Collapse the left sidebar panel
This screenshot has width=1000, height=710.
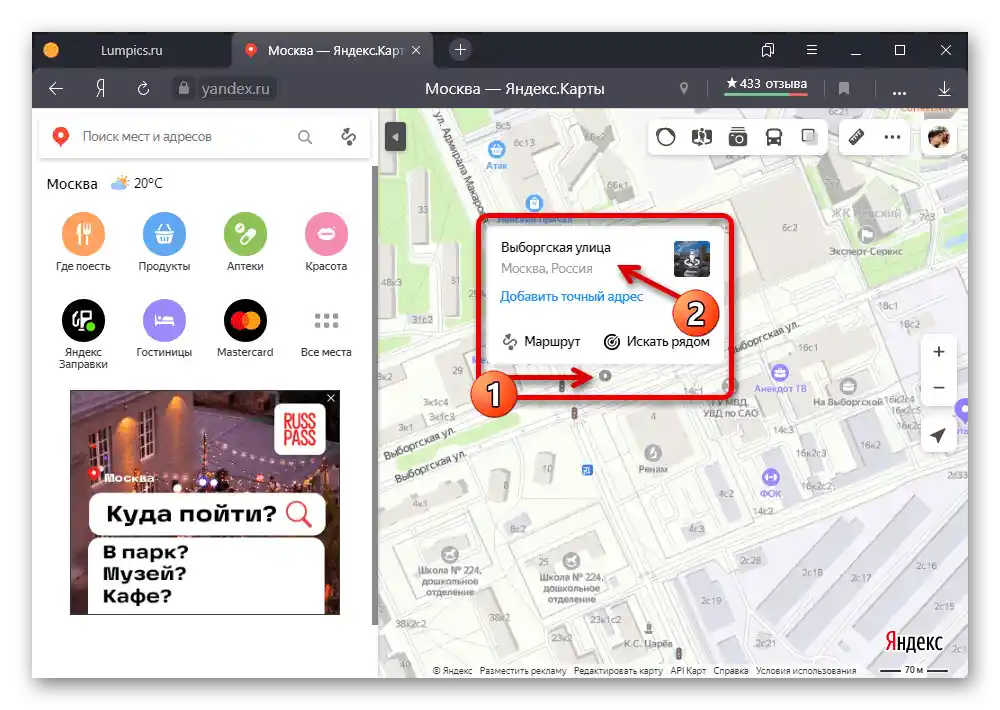click(395, 137)
